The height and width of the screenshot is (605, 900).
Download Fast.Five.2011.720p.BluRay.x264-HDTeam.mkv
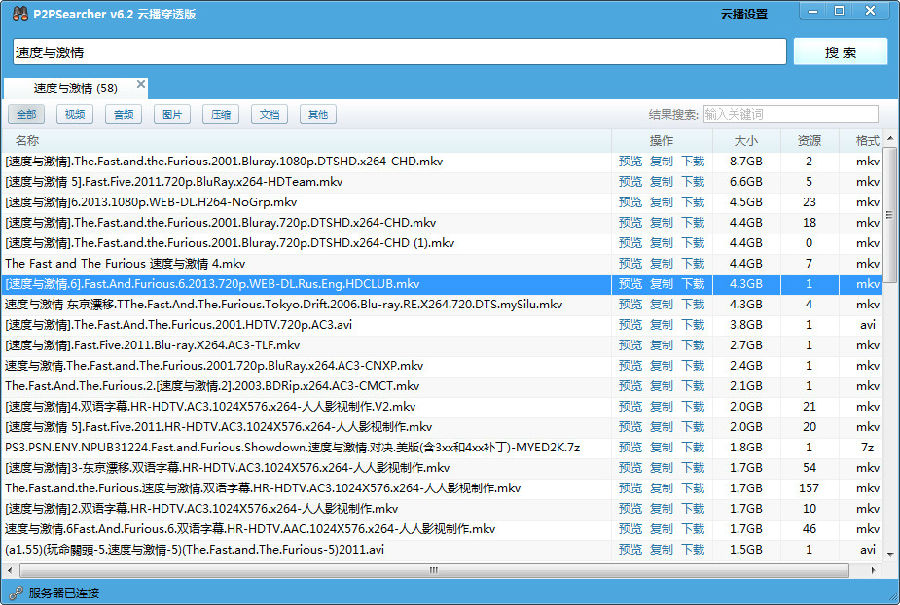(693, 181)
